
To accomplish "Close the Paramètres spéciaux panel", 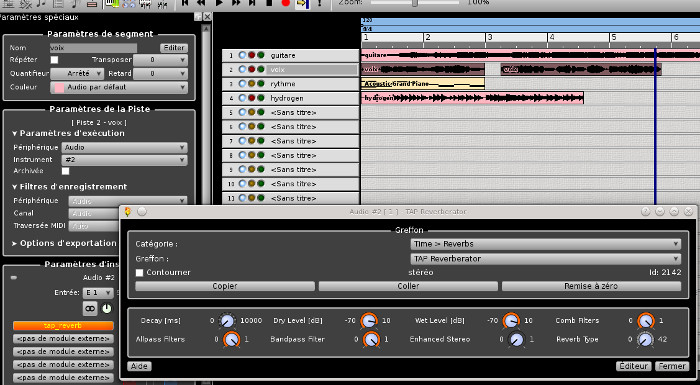I will pyautogui.click(x=207, y=17).
